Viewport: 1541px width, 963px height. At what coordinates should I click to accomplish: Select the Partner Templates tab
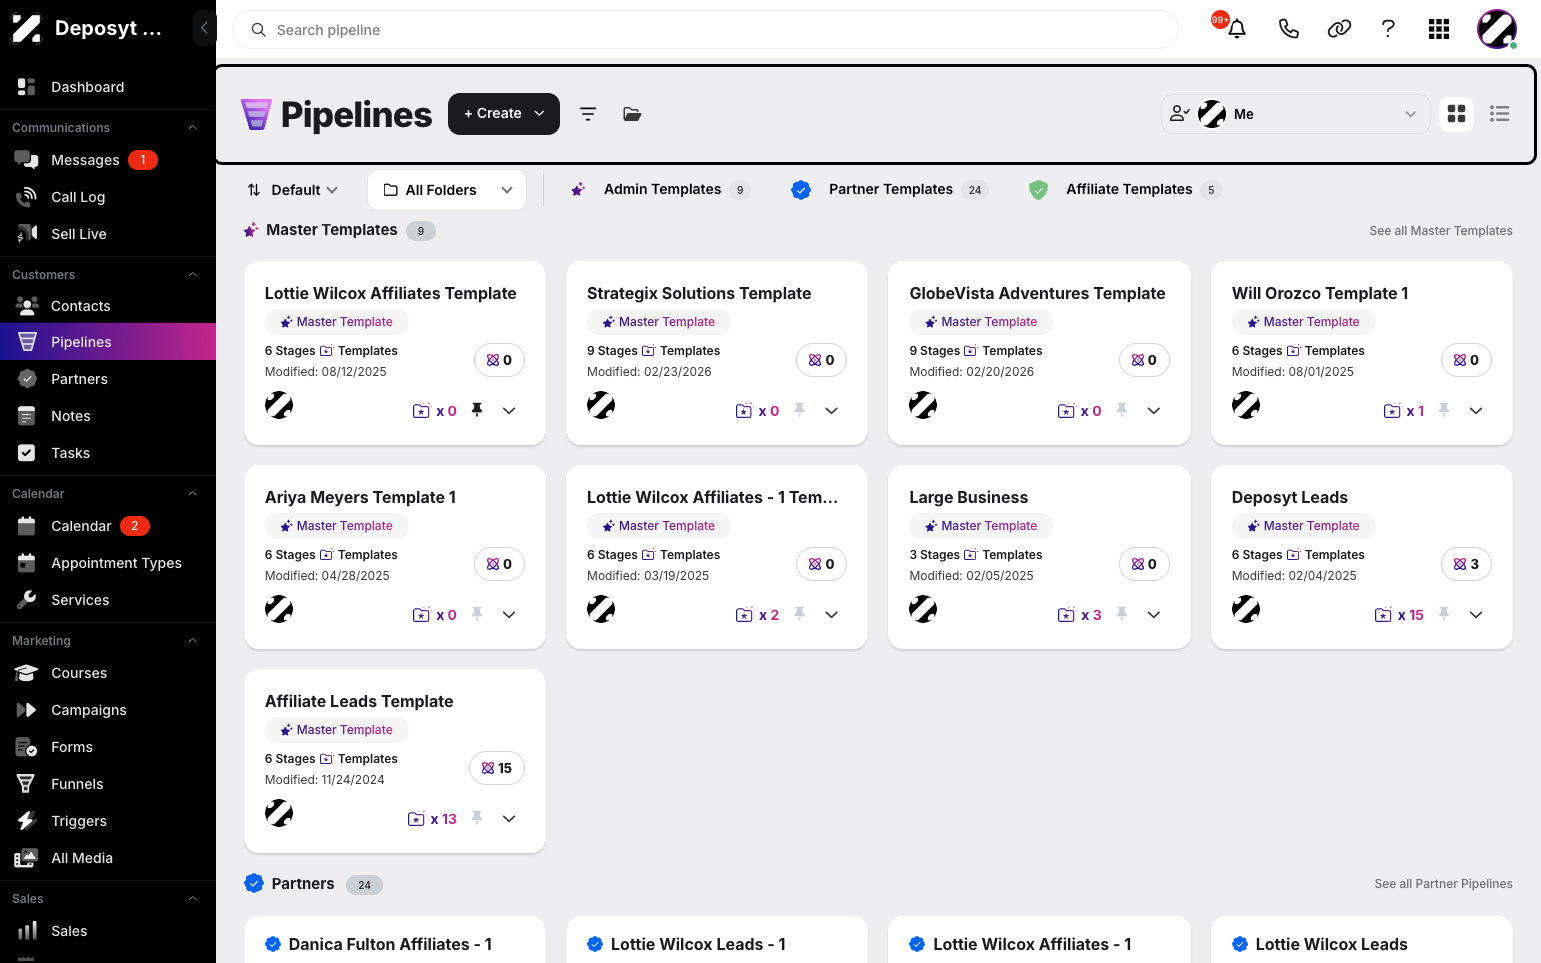point(889,189)
